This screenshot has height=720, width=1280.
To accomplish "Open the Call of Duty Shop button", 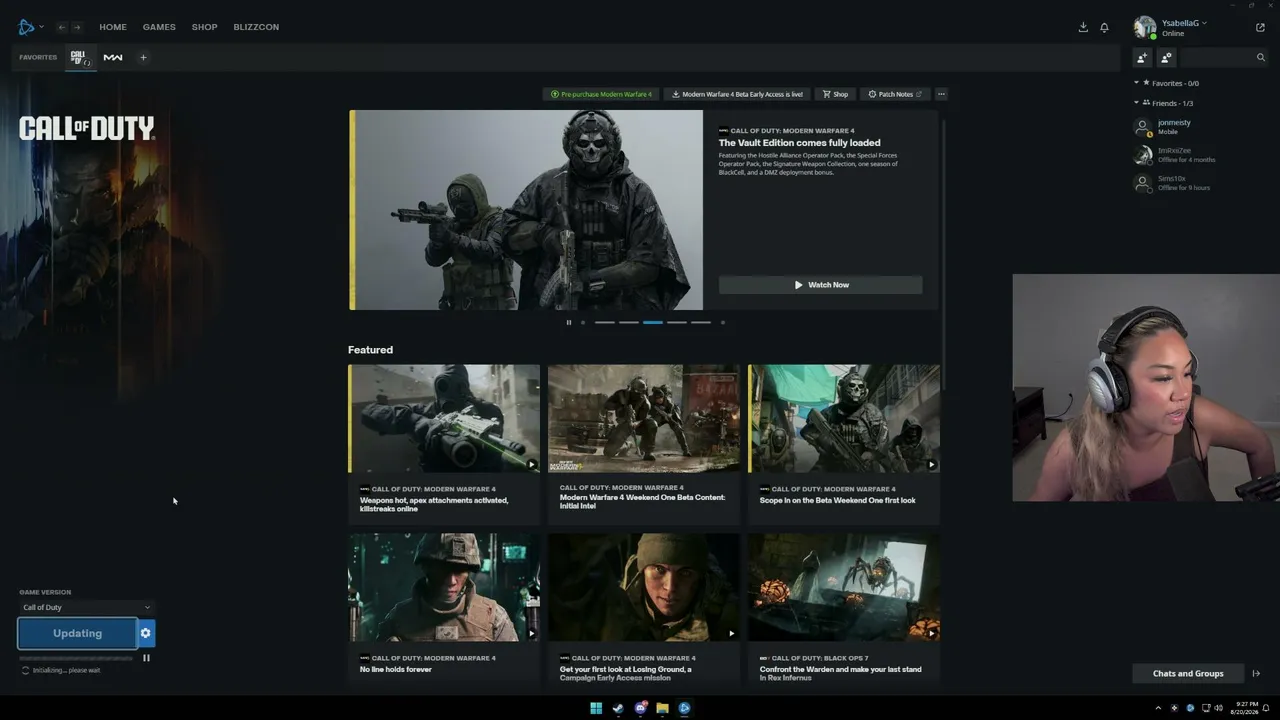I will tap(835, 94).
